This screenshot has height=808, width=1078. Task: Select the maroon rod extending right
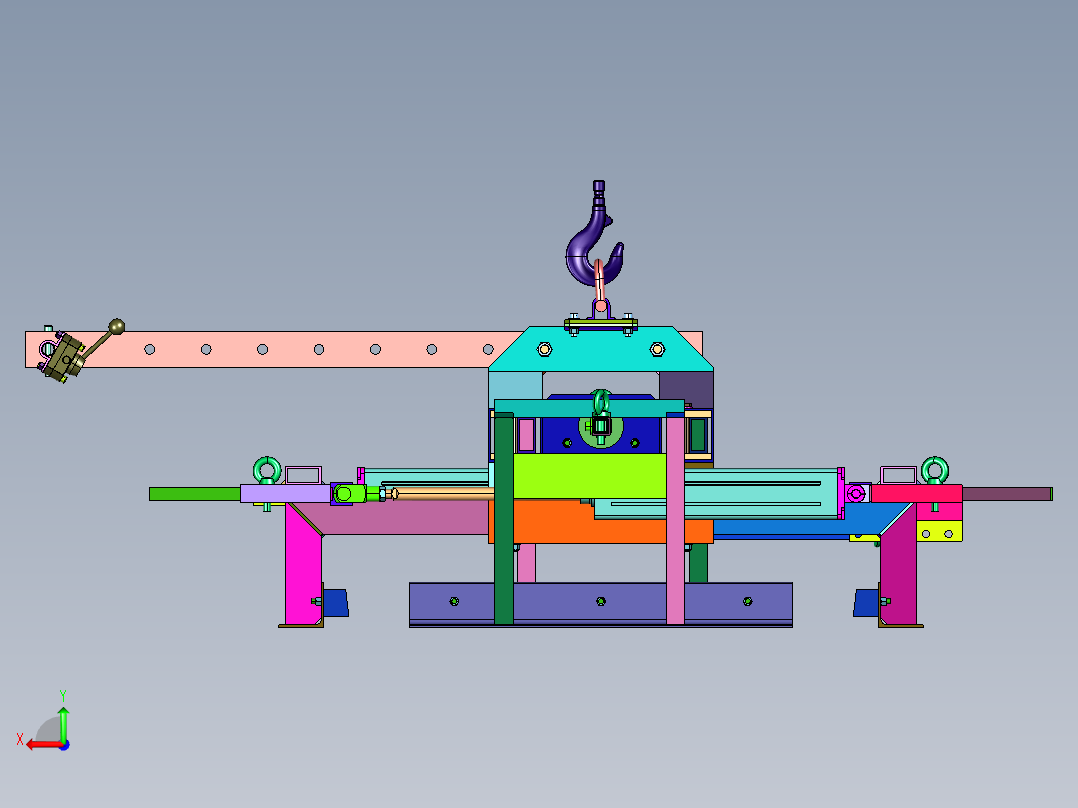point(1007,494)
